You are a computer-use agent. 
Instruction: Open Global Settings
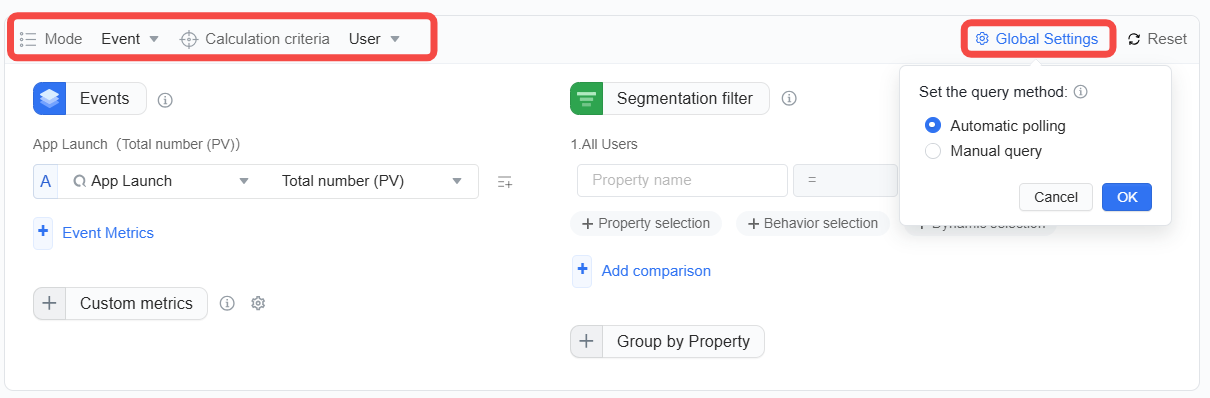click(1037, 39)
